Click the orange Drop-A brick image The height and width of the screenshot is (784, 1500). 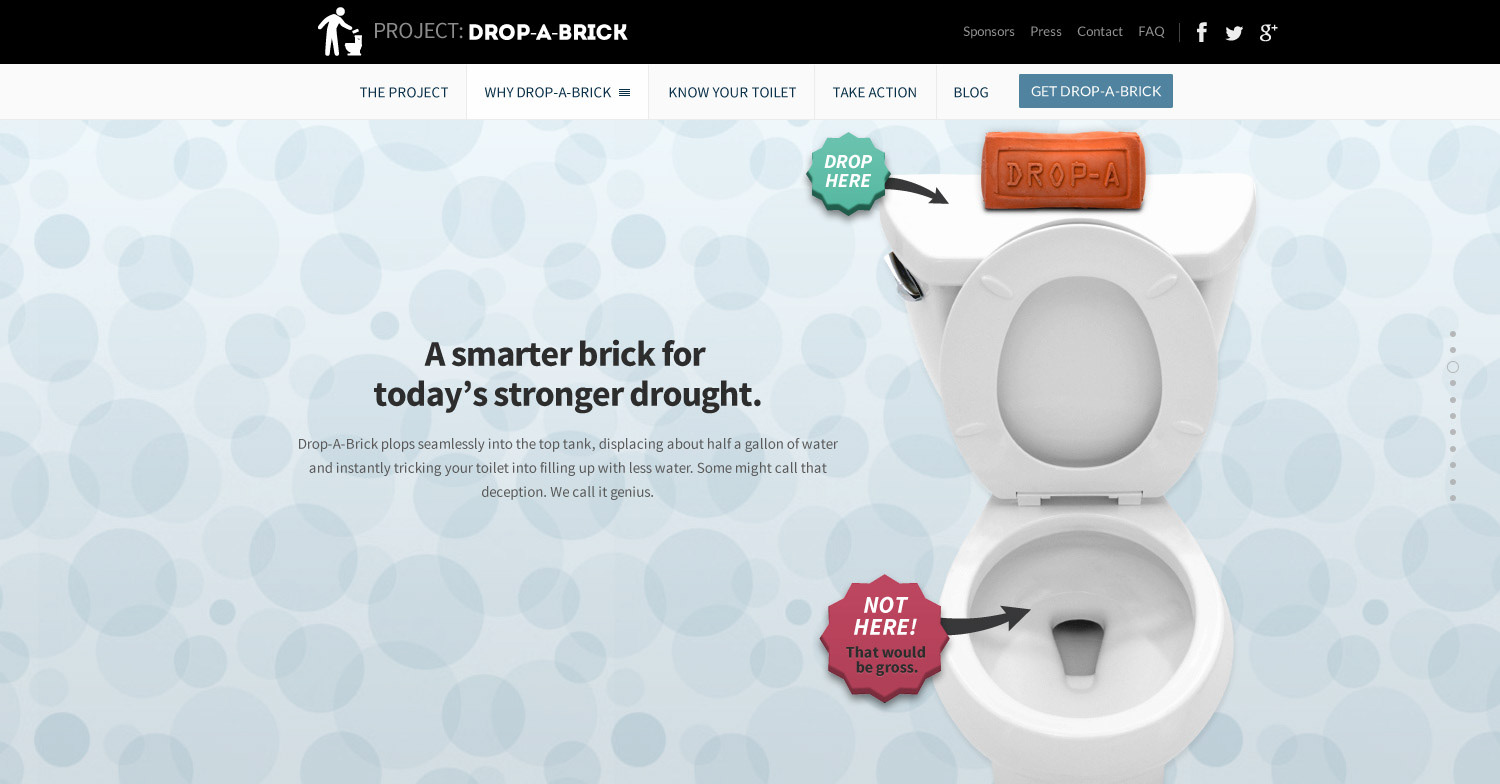(x=1062, y=171)
